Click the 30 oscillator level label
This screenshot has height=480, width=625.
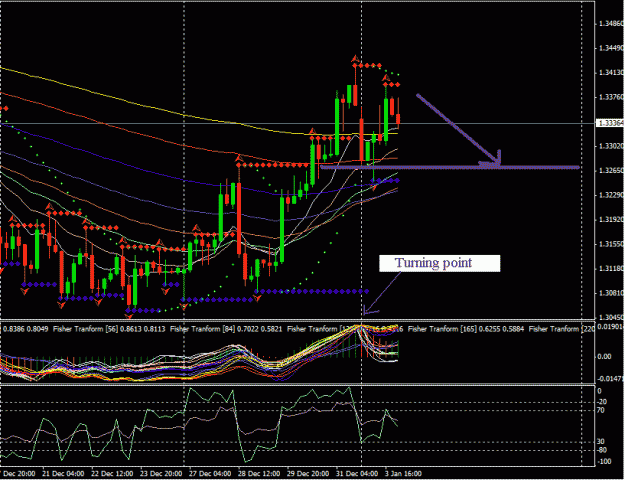(601, 442)
